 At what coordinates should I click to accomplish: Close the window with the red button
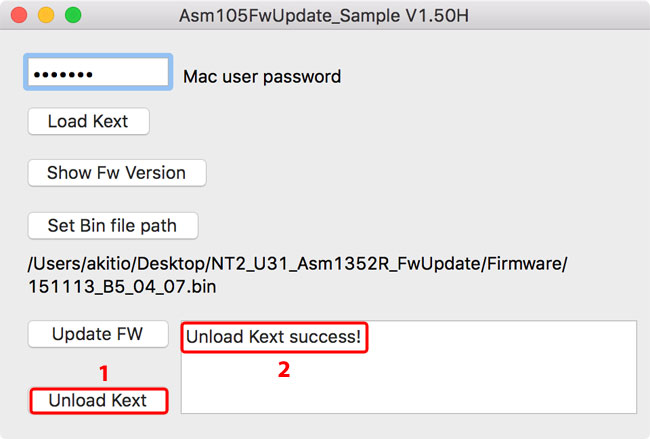pos(21,16)
